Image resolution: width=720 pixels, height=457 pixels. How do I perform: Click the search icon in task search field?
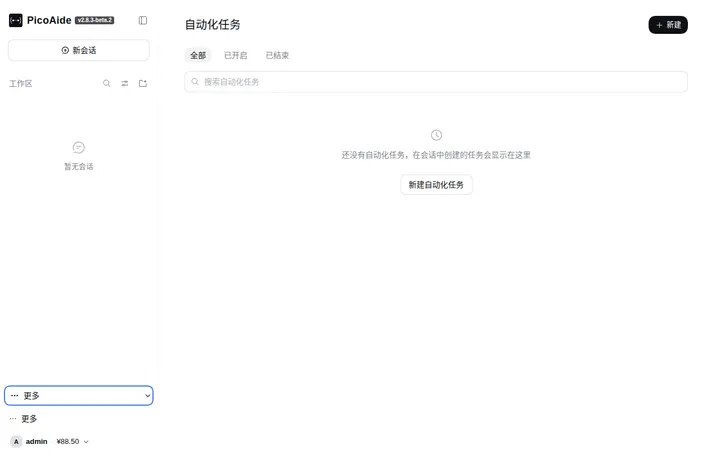coord(195,82)
